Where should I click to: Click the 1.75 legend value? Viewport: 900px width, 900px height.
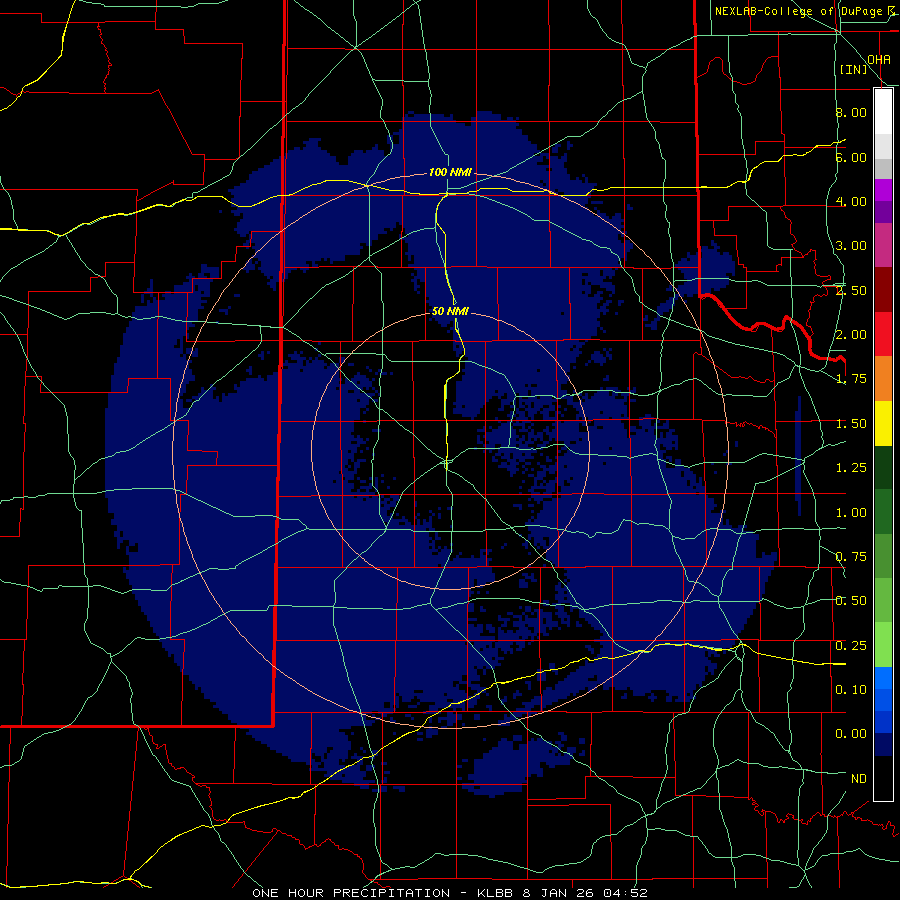point(851,379)
